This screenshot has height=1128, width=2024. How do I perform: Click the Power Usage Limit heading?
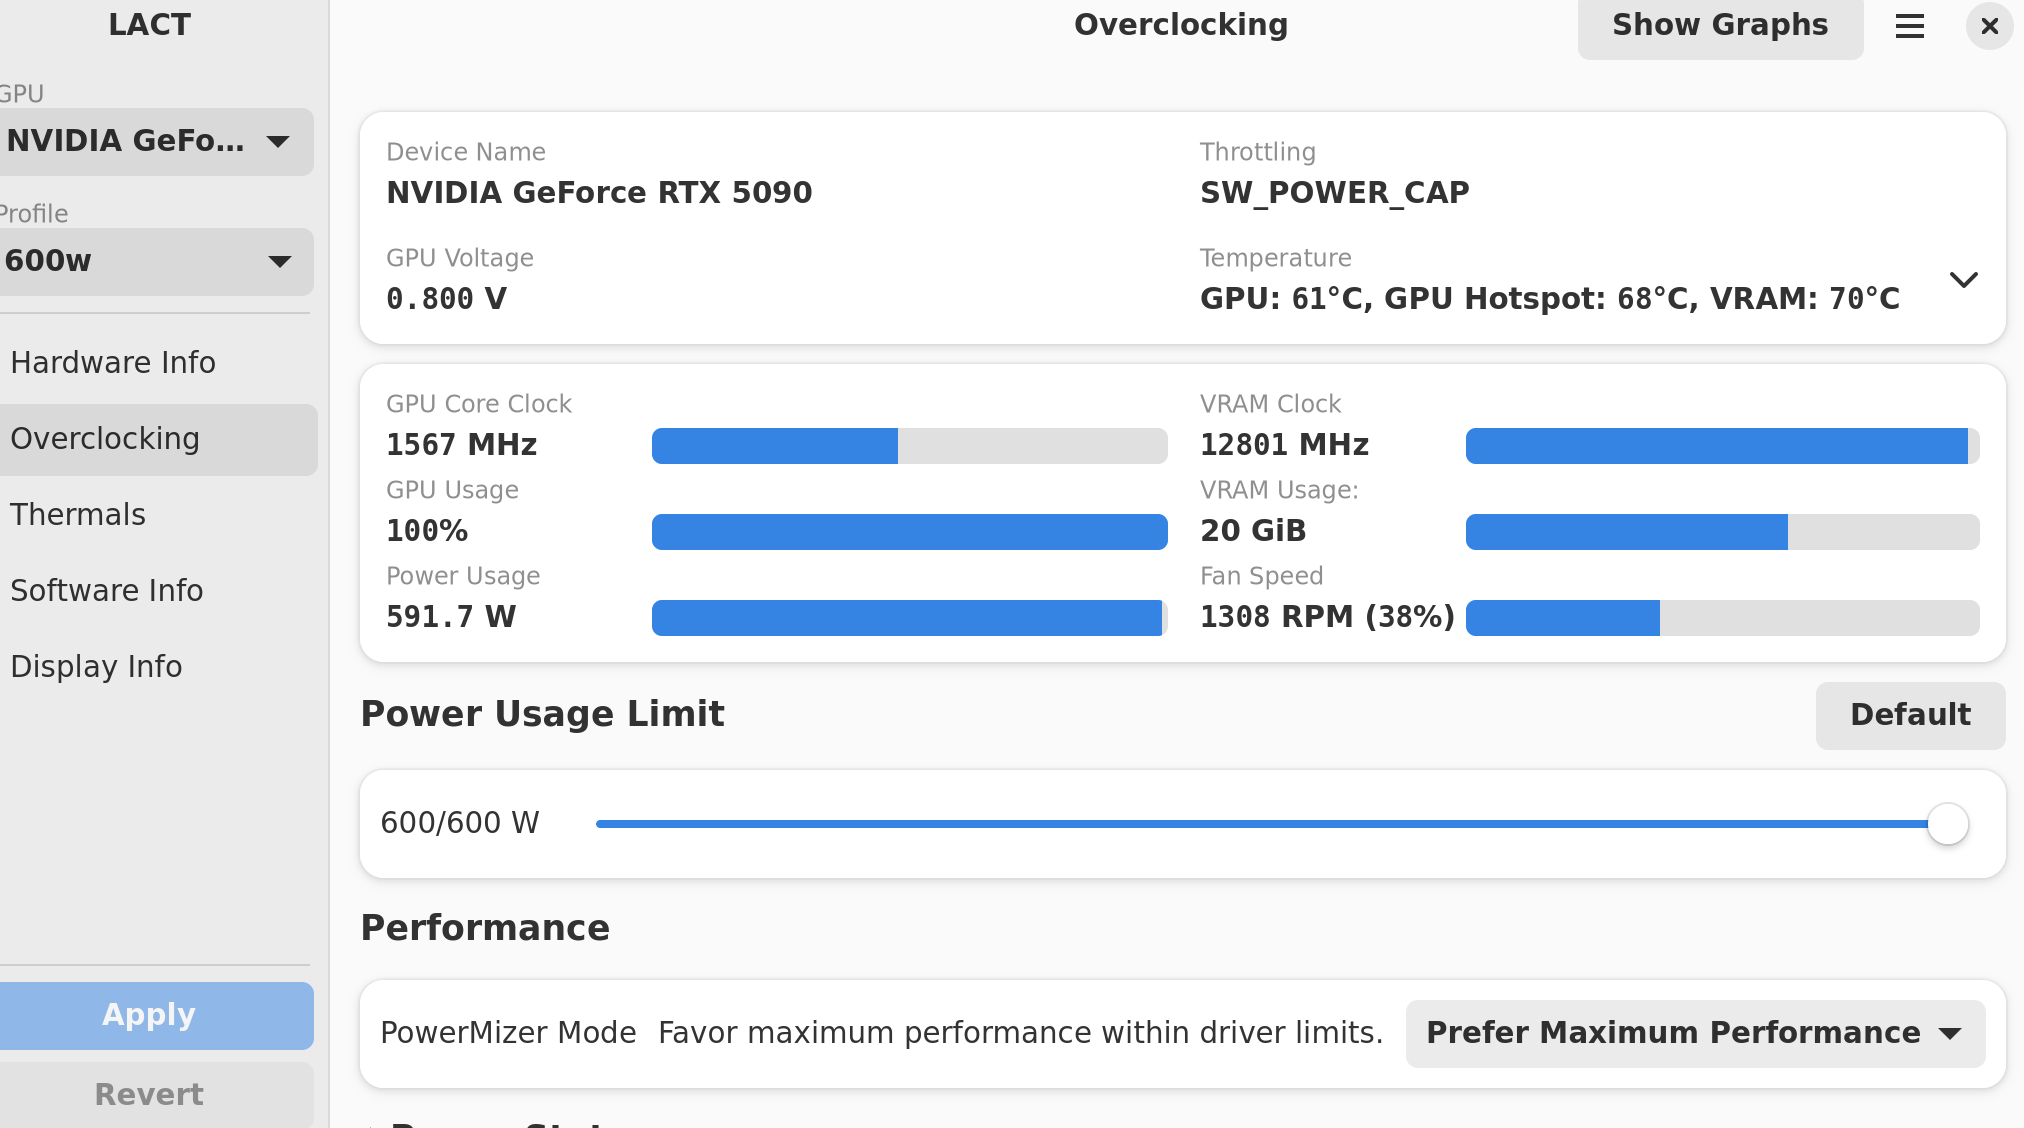click(x=542, y=714)
